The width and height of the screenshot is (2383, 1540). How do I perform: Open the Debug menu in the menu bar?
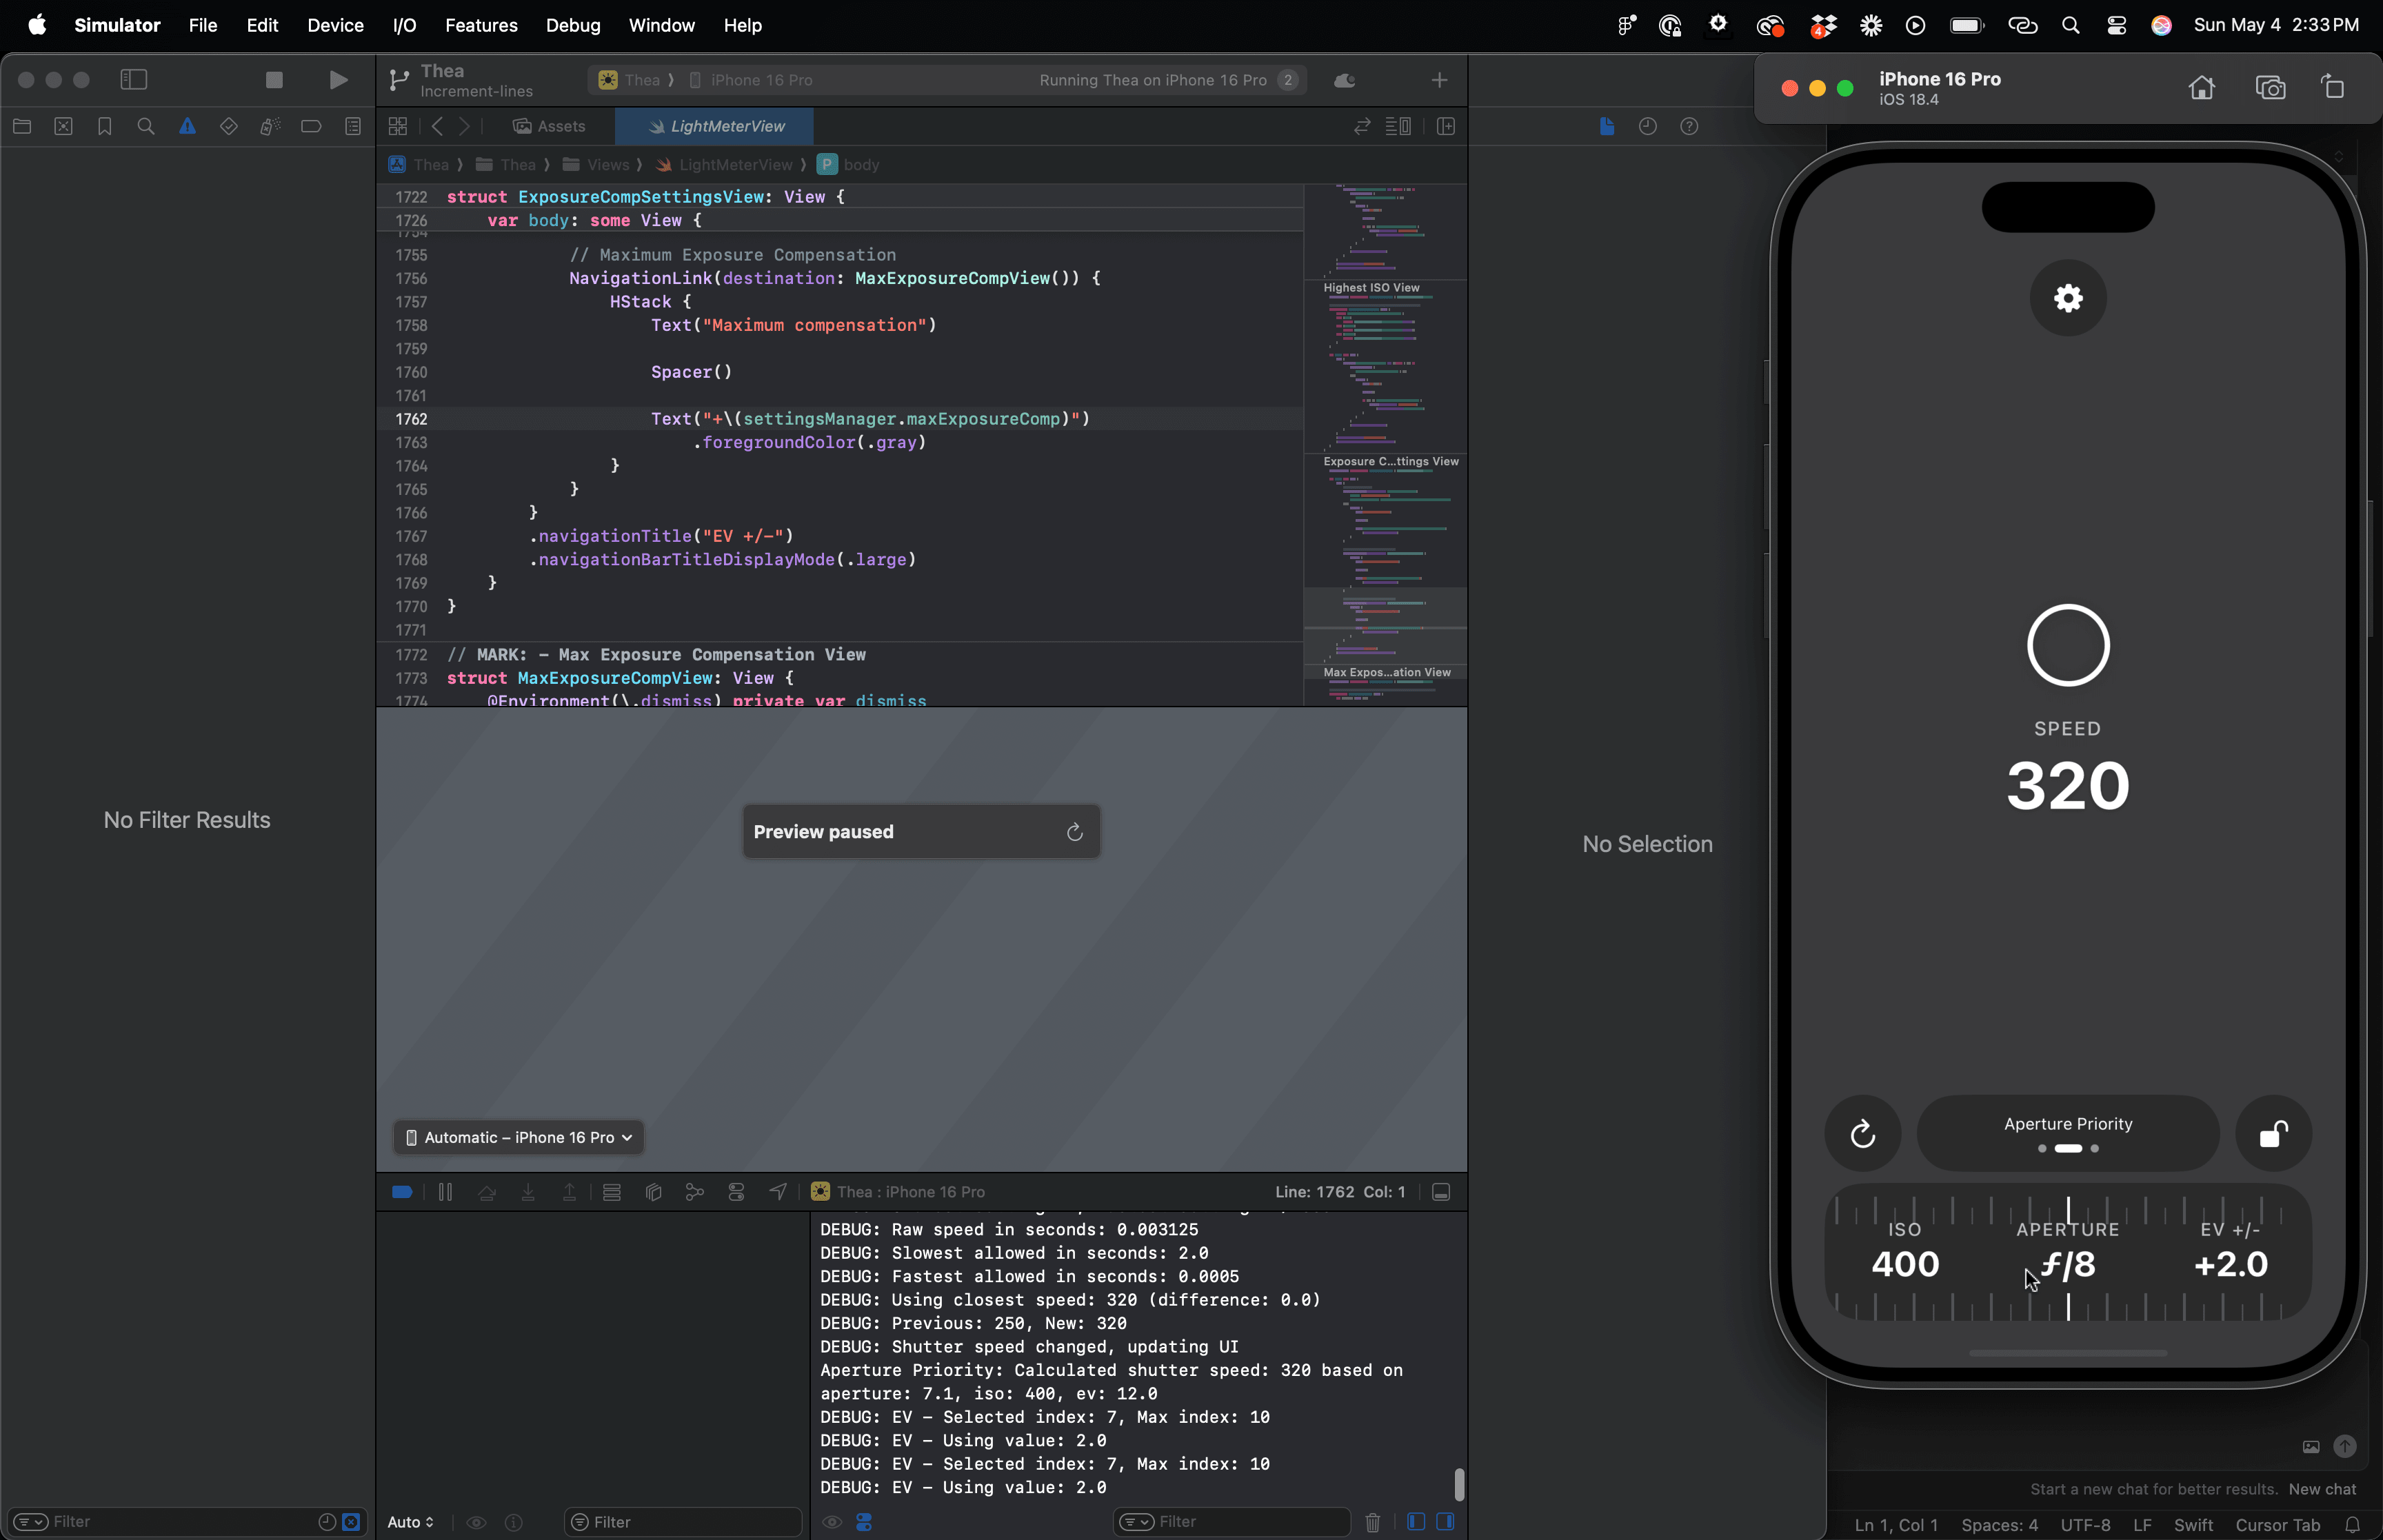coord(573,25)
